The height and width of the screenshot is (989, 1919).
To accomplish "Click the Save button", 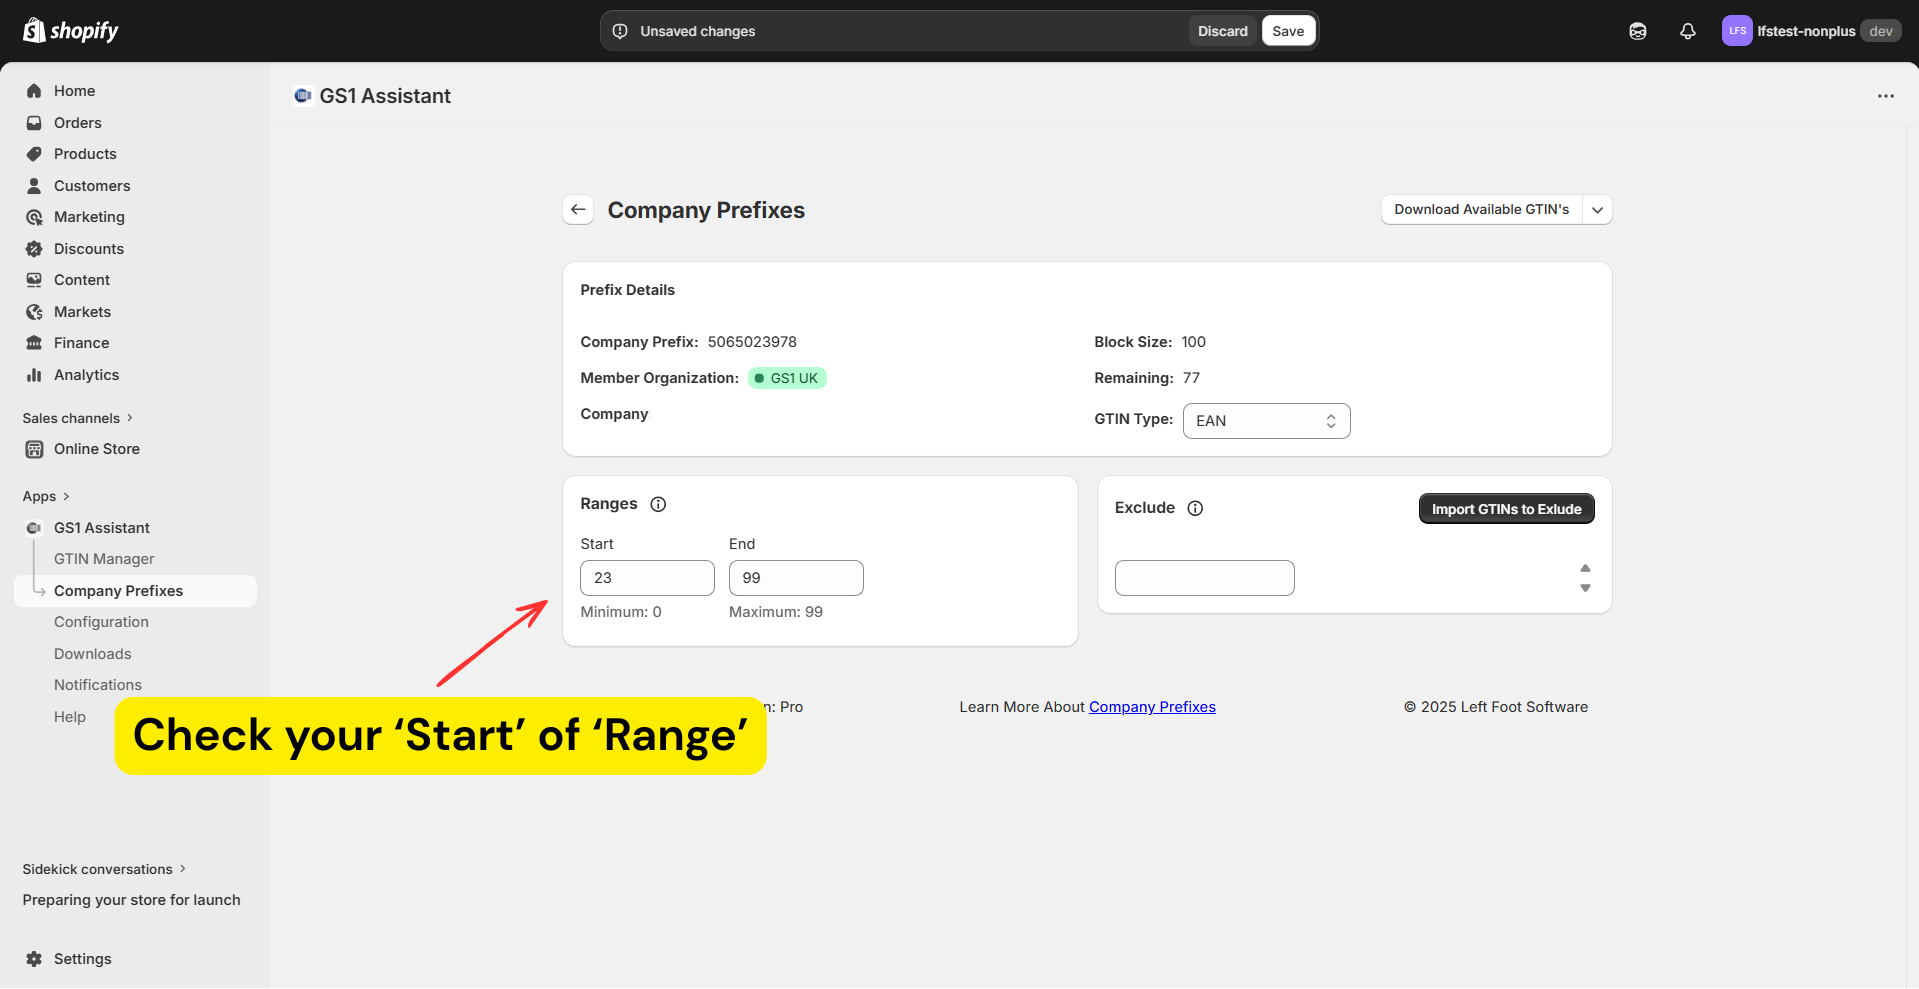I will tap(1288, 31).
